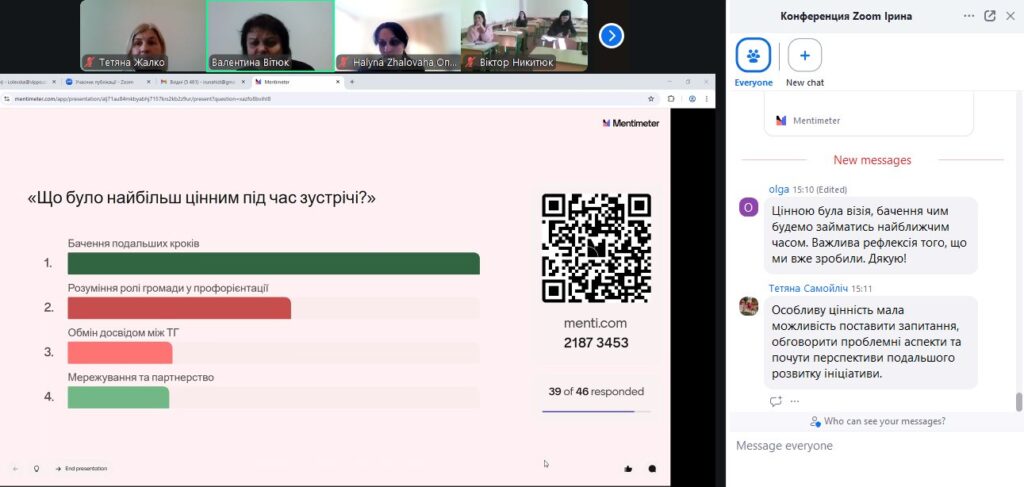Add a reaction to Тетяна Самойліч's message

tap(775, 401)
